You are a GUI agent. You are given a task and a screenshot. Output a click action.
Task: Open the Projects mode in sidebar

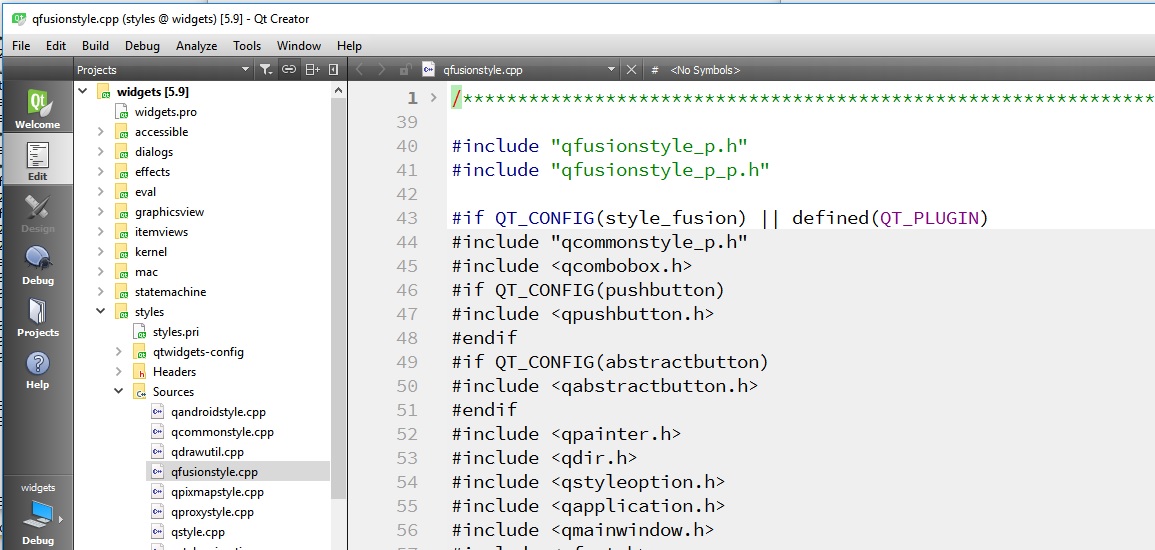pyautogui.click(x=37, y=317)
